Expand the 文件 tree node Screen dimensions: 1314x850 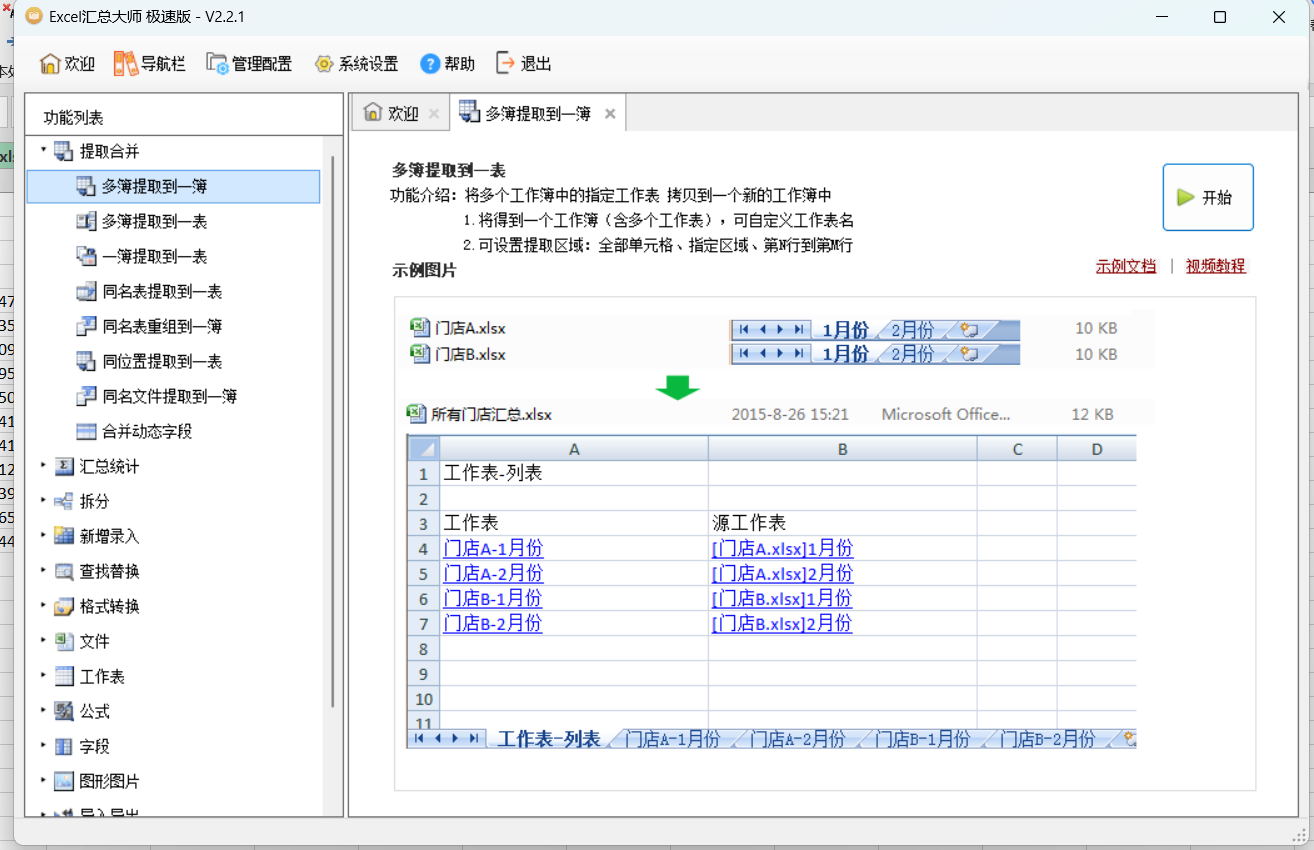[x=43, y=640]
